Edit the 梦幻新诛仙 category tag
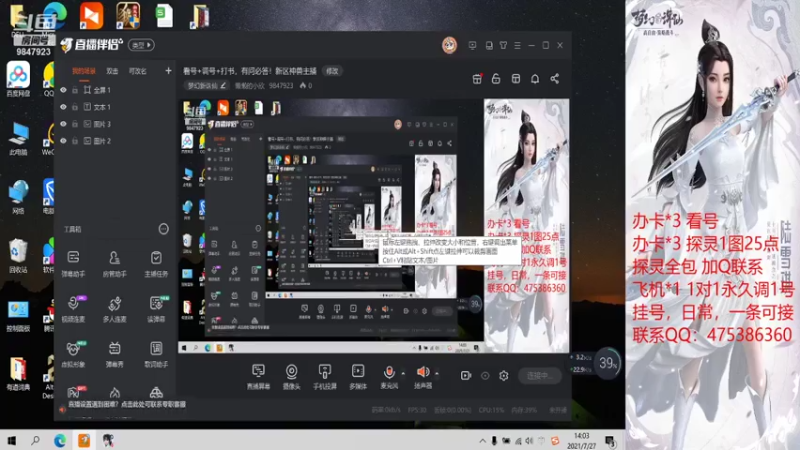This screenshot has height=450, width=800. tap(206, 86)
